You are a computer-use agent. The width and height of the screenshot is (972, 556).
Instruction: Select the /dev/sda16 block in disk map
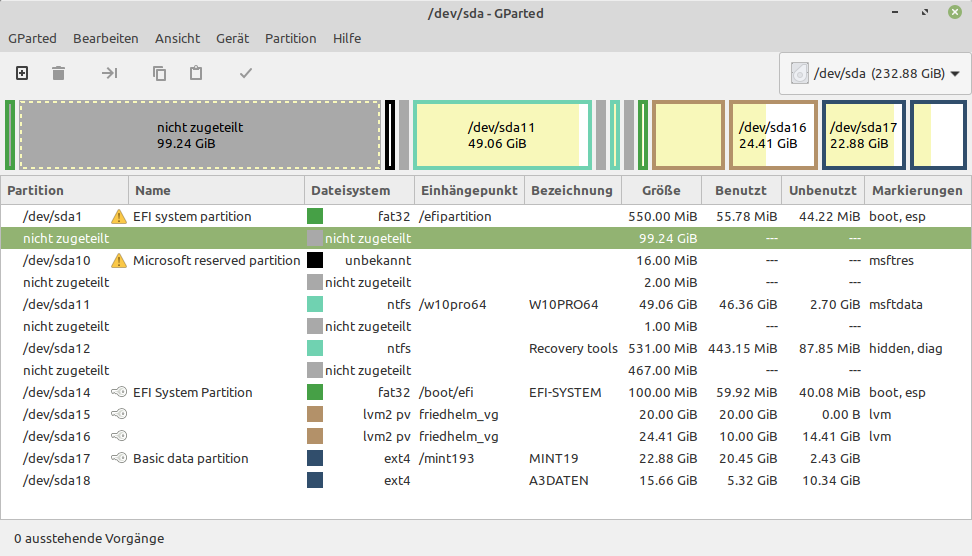[773, 135]
